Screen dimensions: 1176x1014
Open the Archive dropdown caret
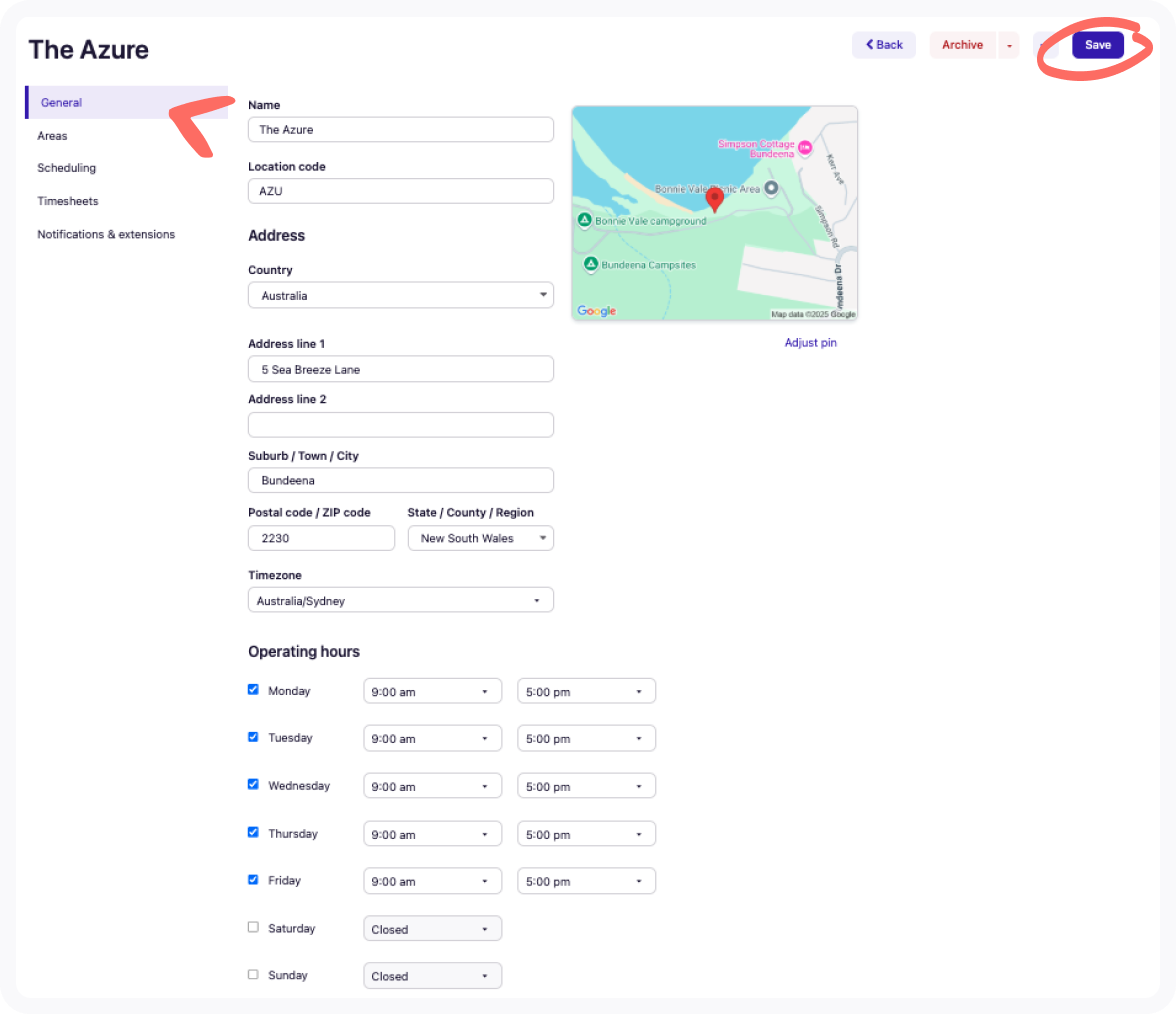pos(1009,45)
